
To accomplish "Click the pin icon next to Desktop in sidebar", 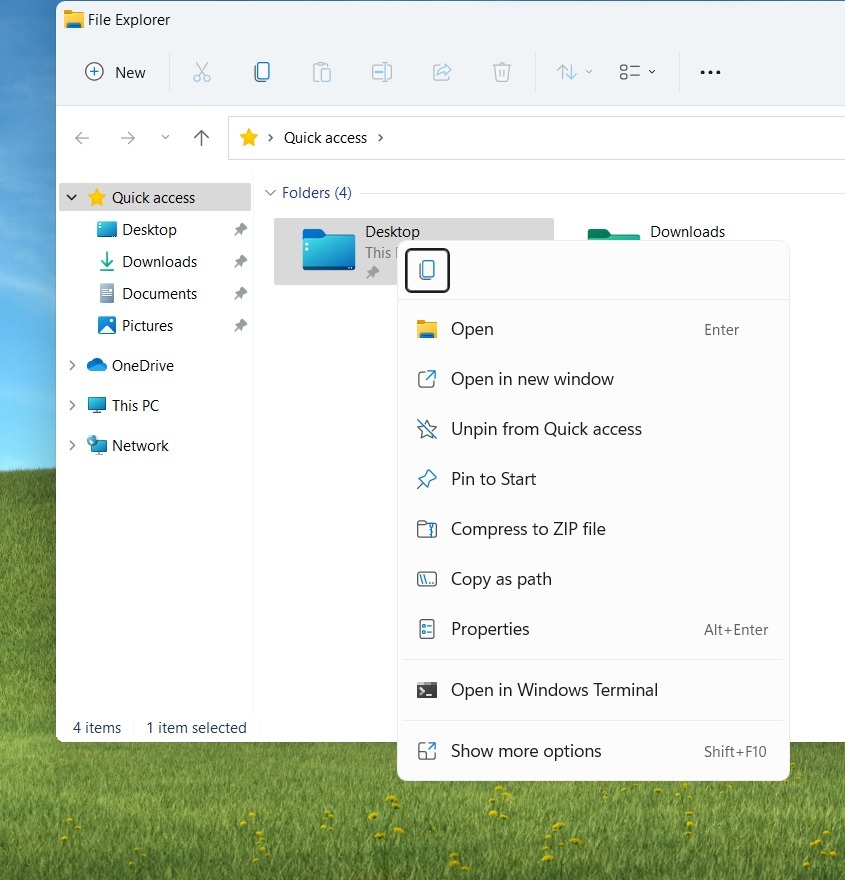I will click(x=241, y=230).
